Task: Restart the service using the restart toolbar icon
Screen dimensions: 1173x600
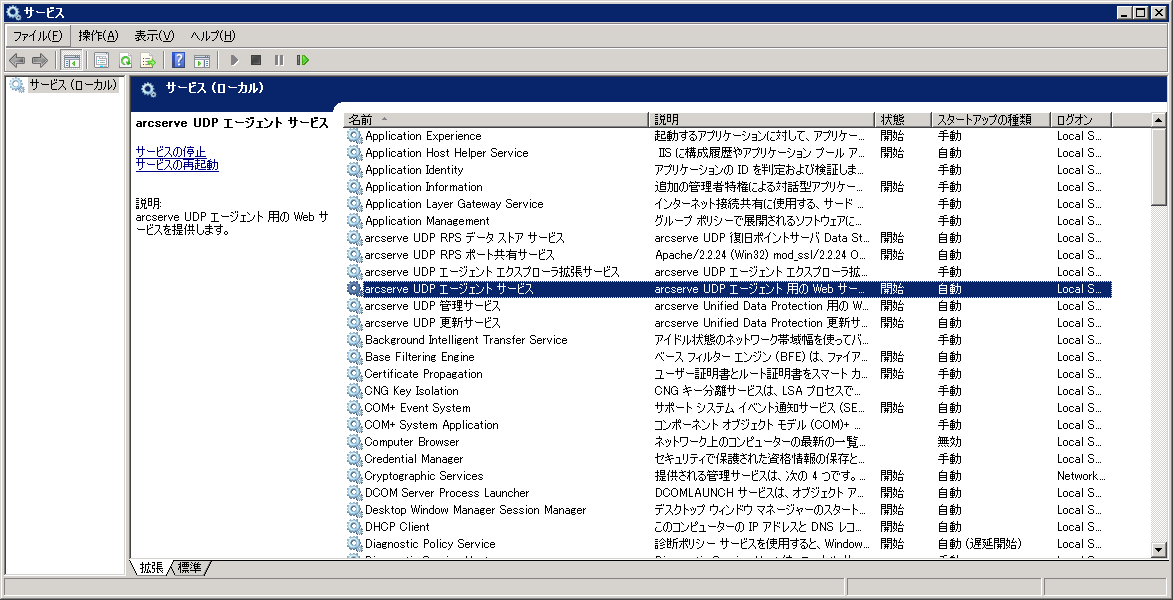Action: (x=304, y=60)
